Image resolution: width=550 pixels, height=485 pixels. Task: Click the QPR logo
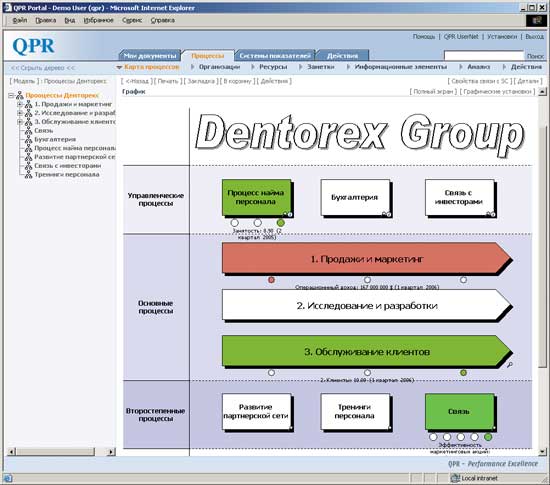pyautogui.click(x=33, y=46)
